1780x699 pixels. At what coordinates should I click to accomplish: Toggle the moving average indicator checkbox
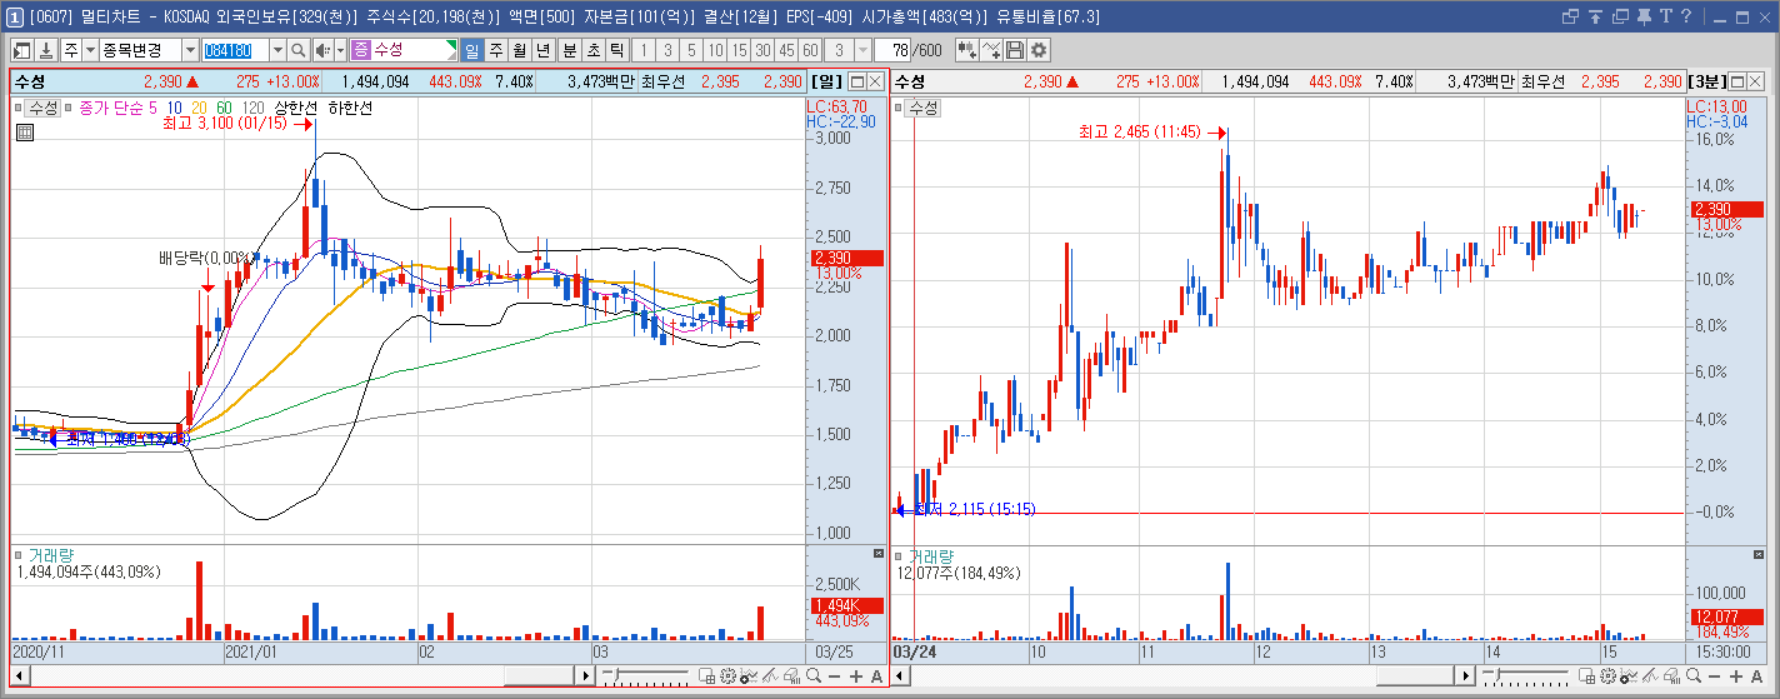coord(68,108)
